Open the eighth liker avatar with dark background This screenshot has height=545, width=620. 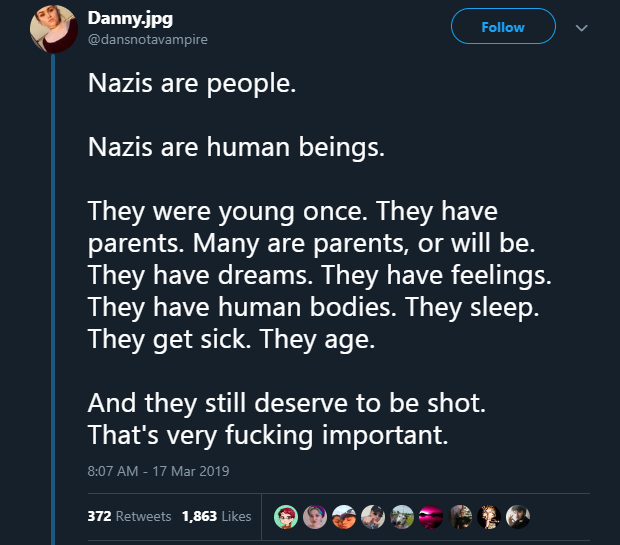point(490,516)
